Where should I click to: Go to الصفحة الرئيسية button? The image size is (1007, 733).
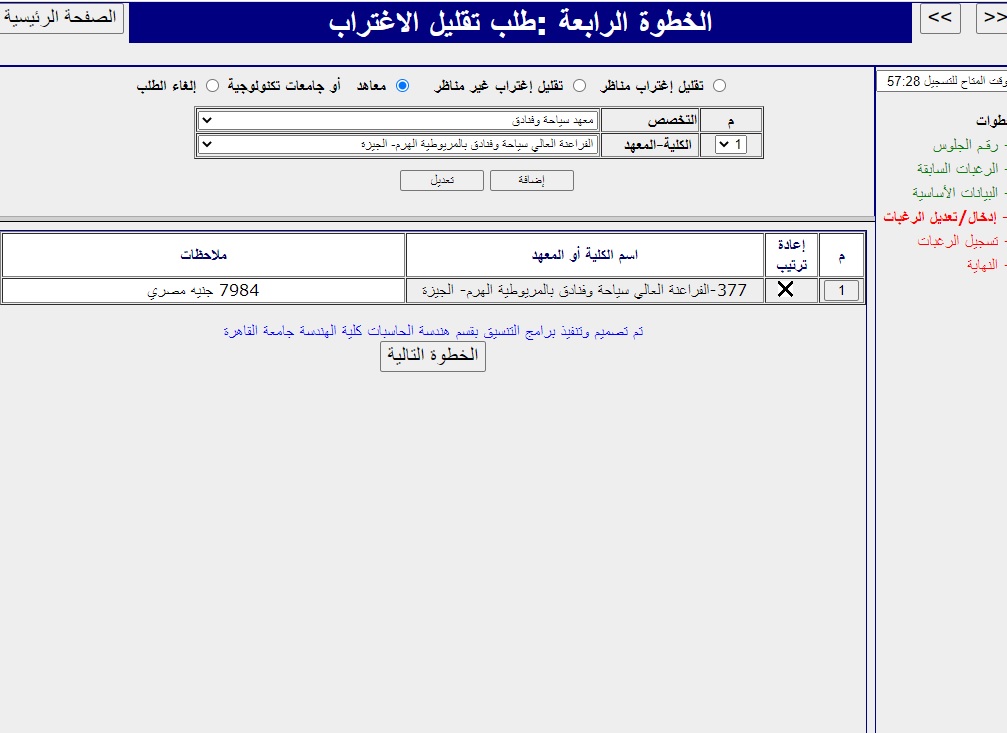(60, 17)
